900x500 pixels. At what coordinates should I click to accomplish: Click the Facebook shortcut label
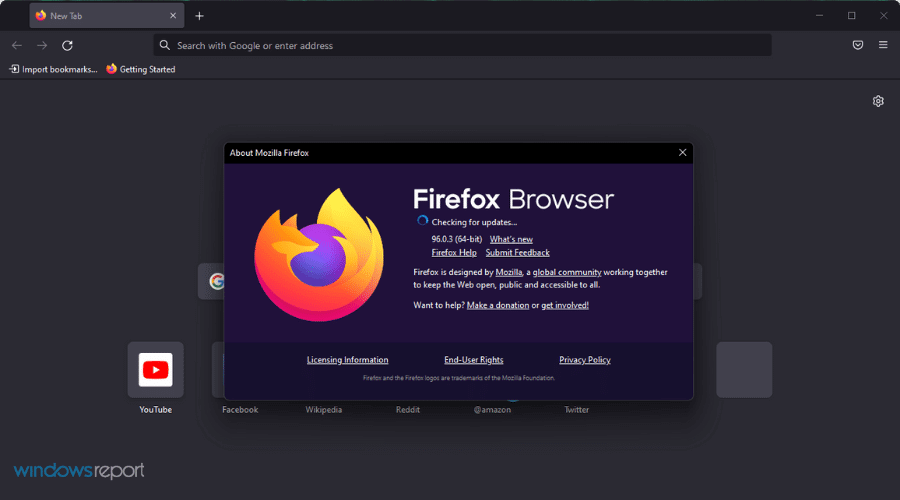[x=240, y=410]
